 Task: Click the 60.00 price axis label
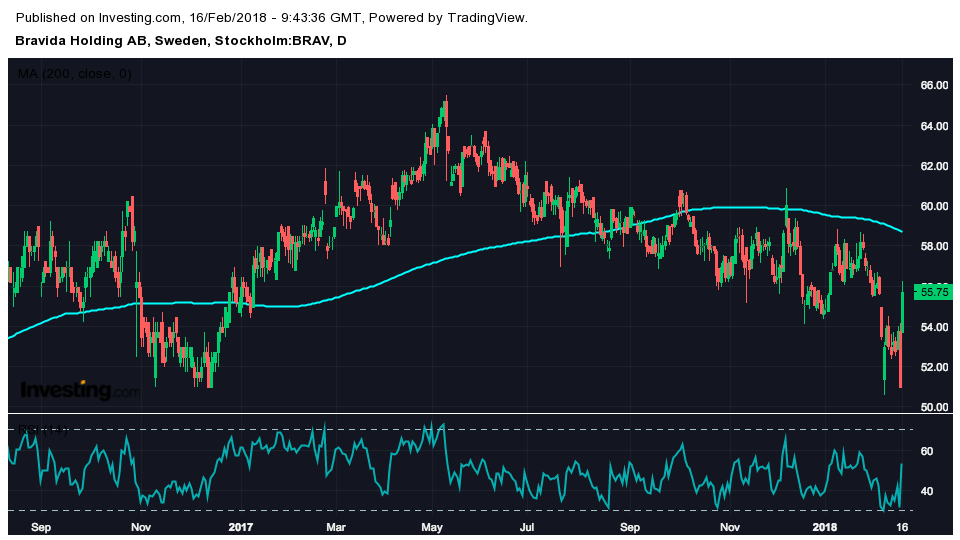click(934, 206)
